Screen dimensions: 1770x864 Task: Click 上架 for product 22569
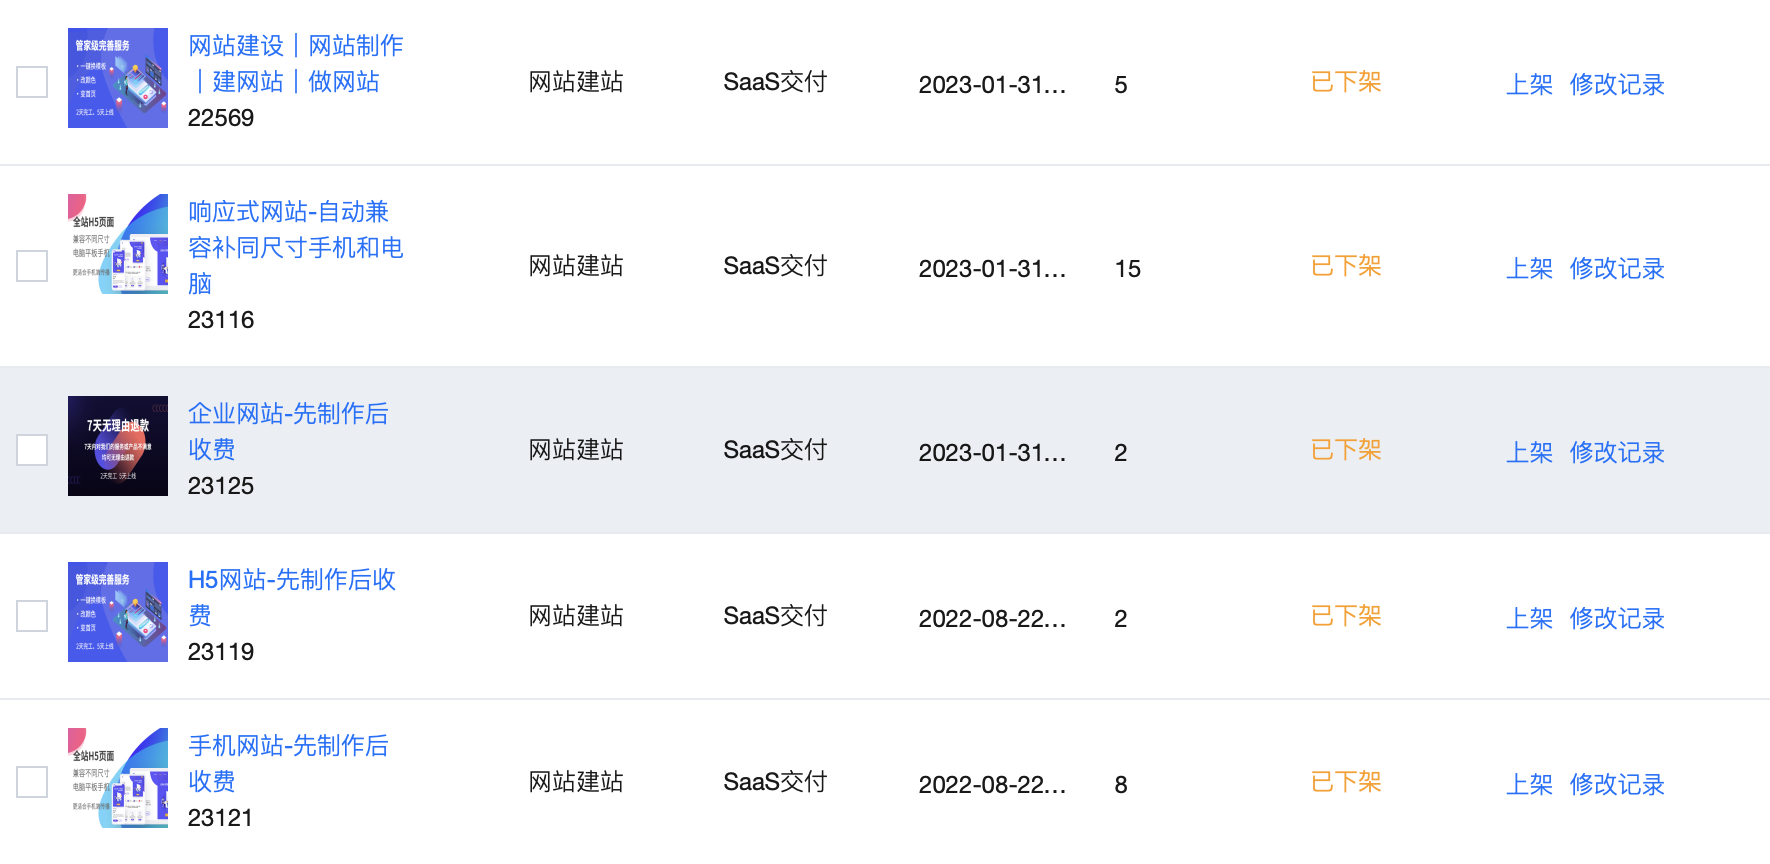coord(1529,85)
